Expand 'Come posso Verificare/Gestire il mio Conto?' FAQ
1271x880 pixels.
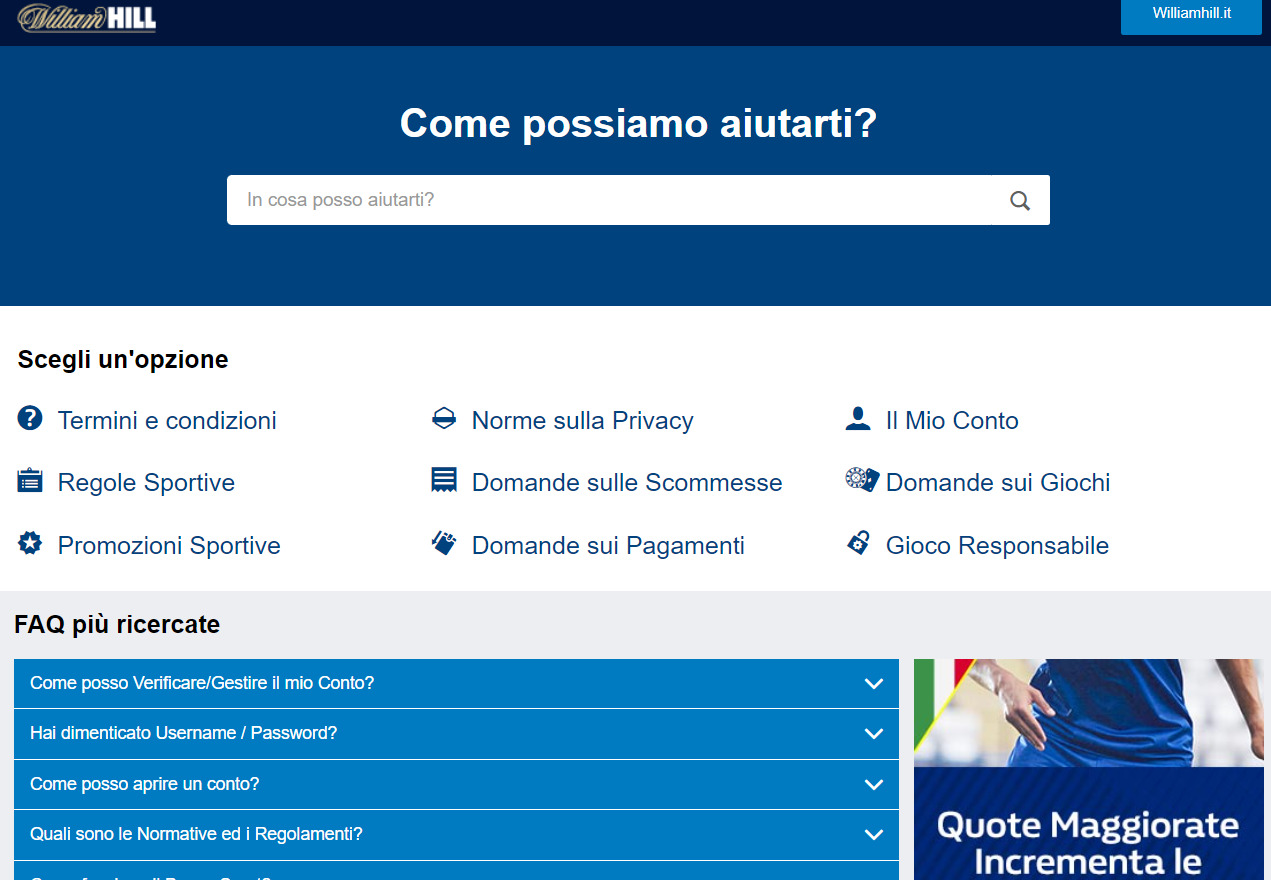(456, 684)
